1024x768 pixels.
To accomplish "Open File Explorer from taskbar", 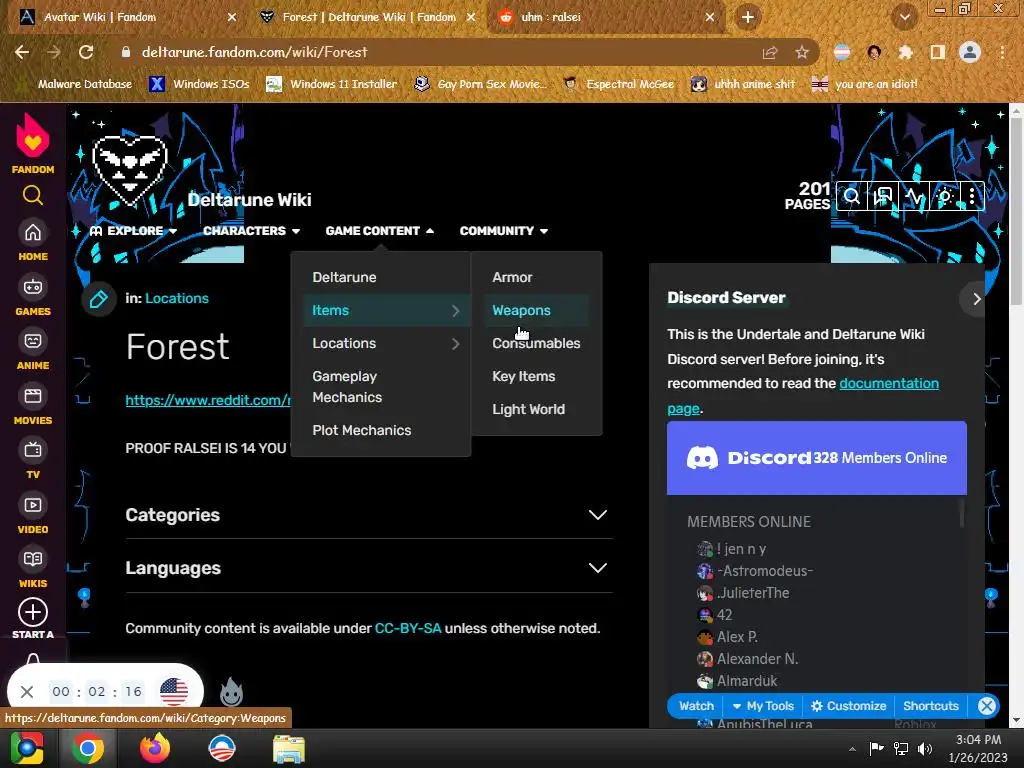I will [x=289, y=748].
